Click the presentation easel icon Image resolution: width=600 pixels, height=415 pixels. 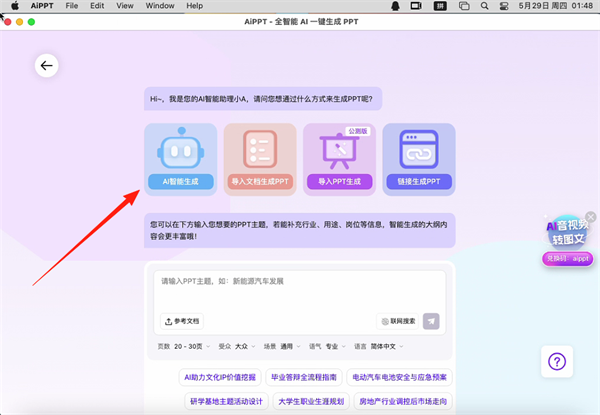tap(339, 151)
